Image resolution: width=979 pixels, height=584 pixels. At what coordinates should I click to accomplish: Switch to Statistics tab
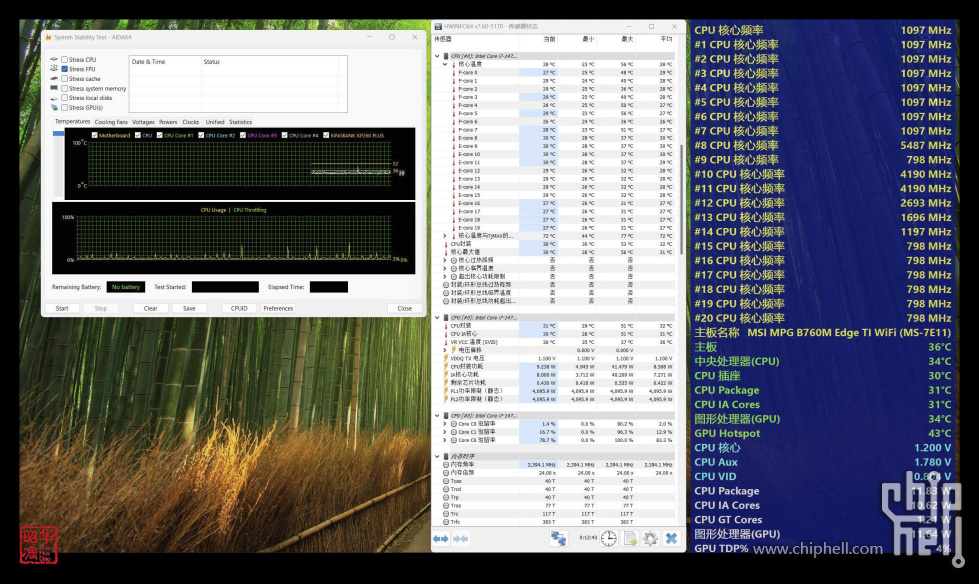tap(240, 122)
